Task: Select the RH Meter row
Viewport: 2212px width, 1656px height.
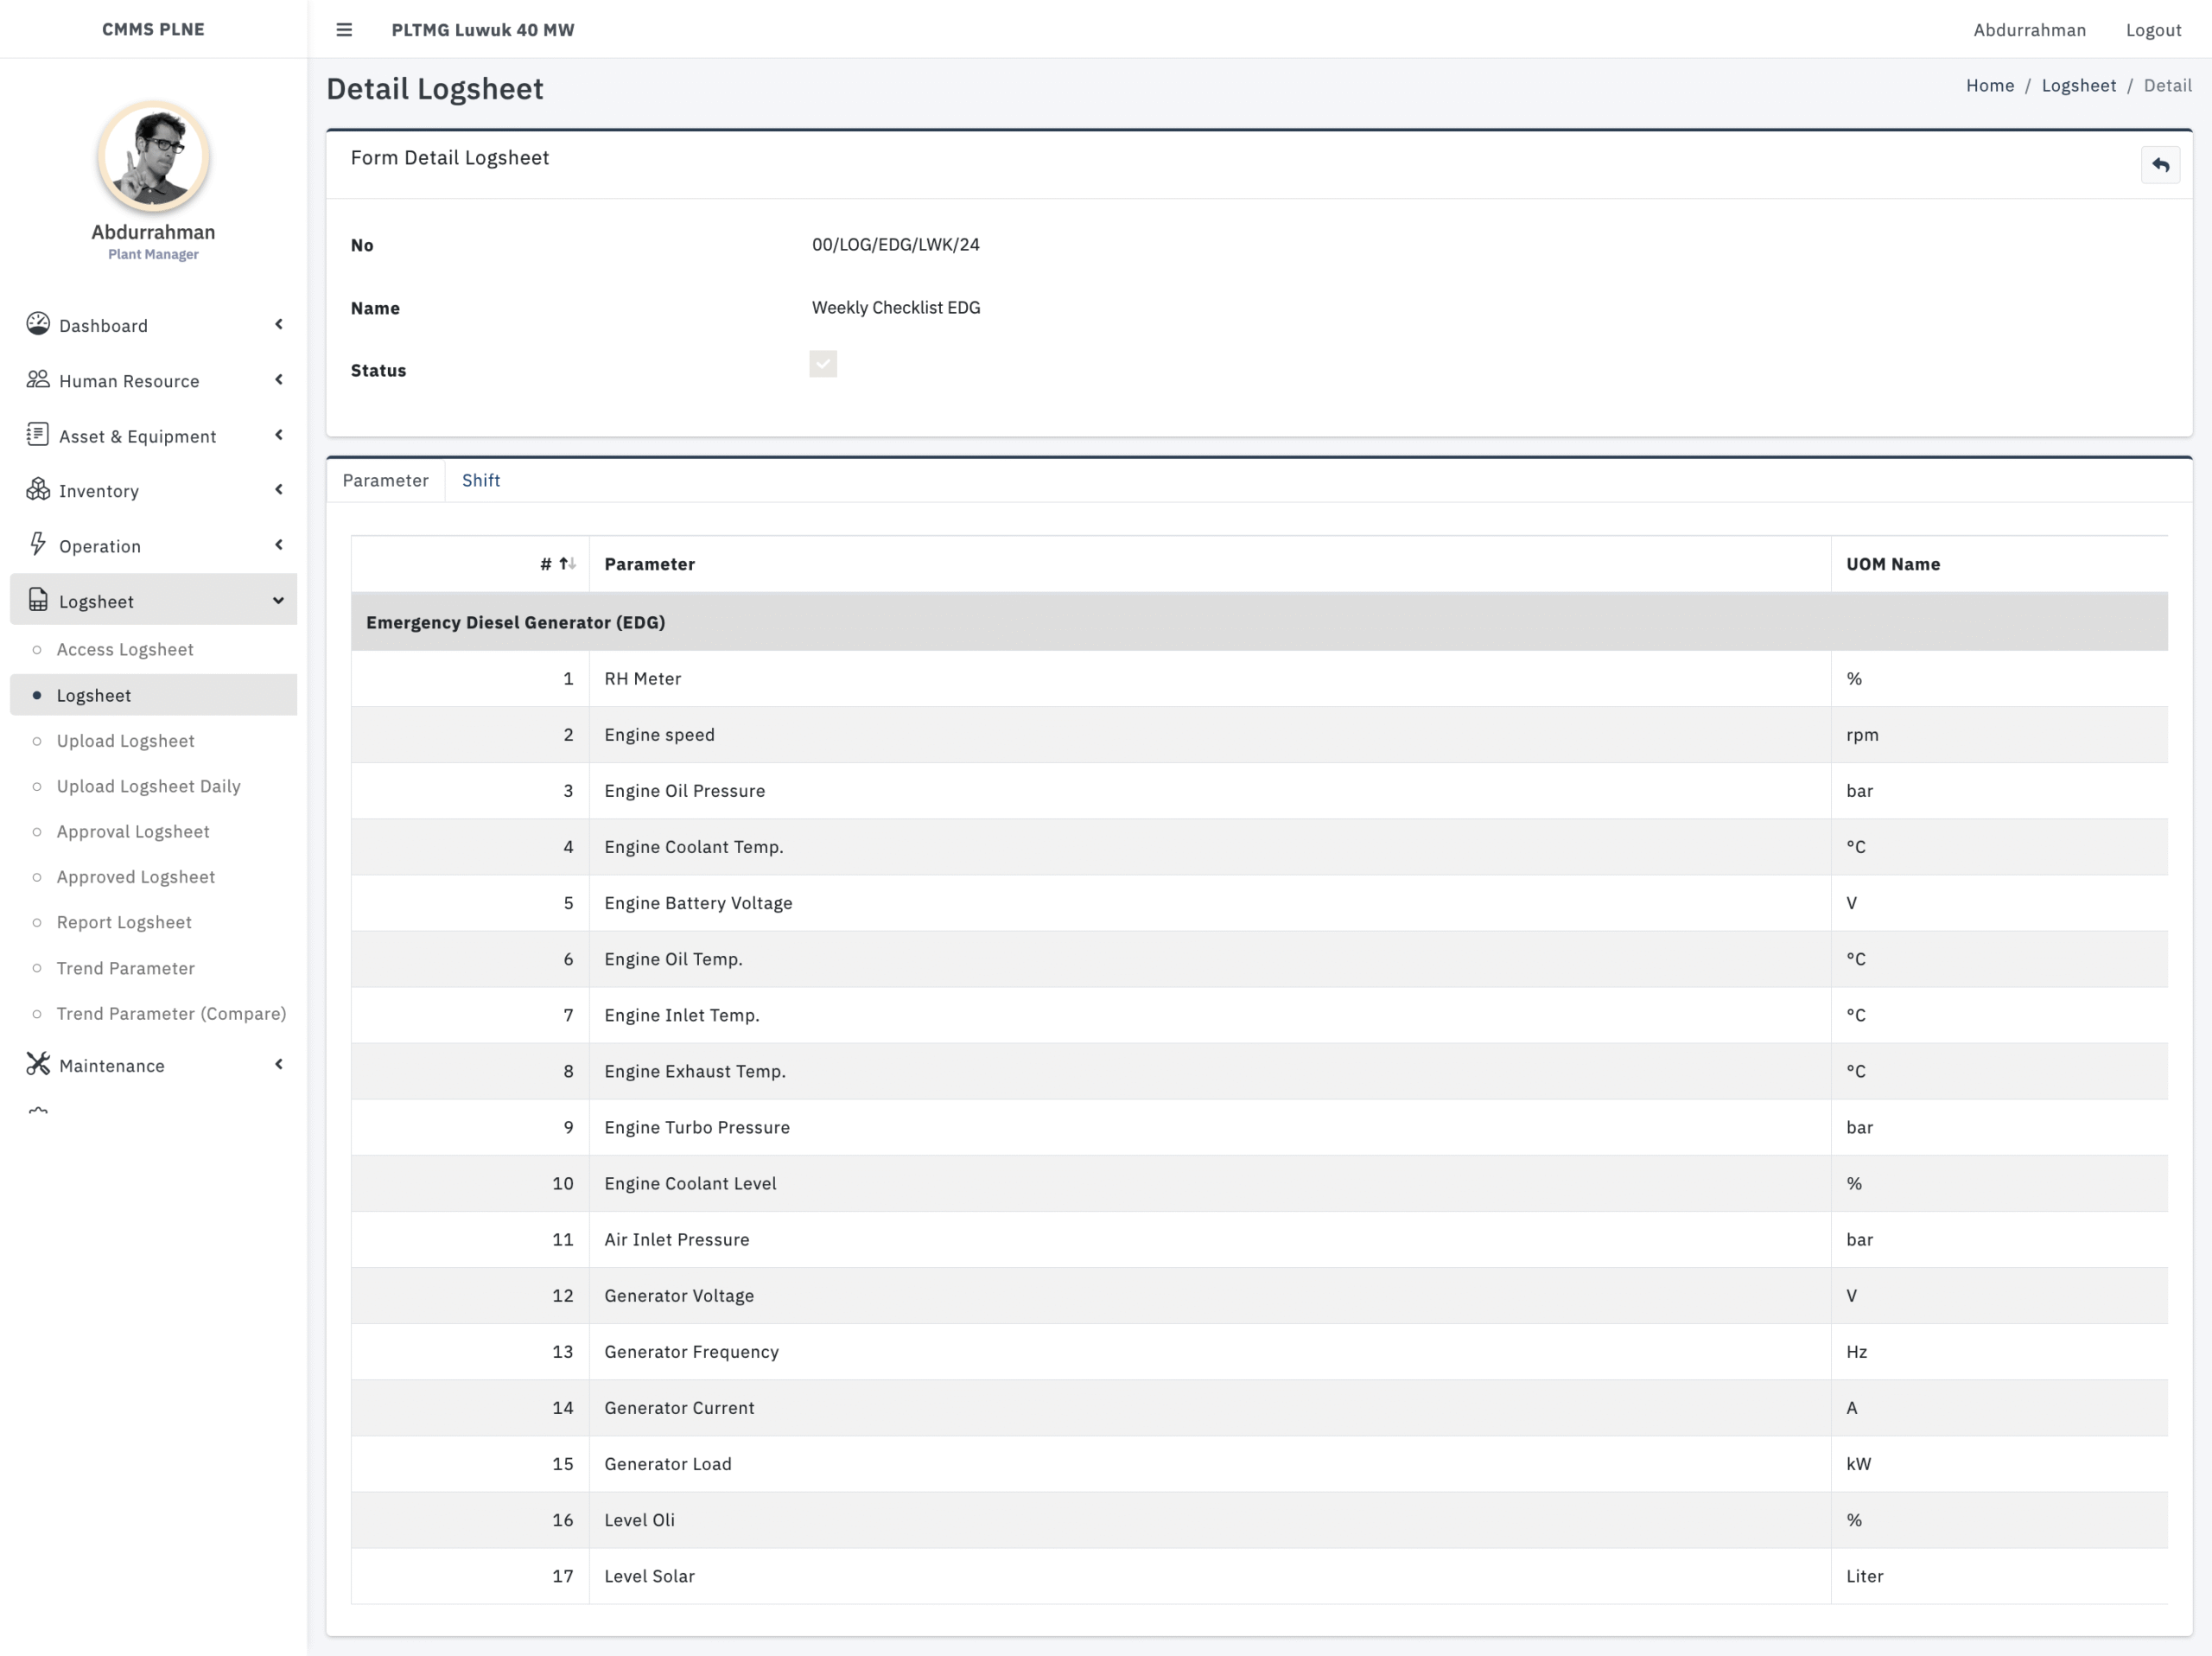Action: pyautogui.click(x=1259, y=679)
